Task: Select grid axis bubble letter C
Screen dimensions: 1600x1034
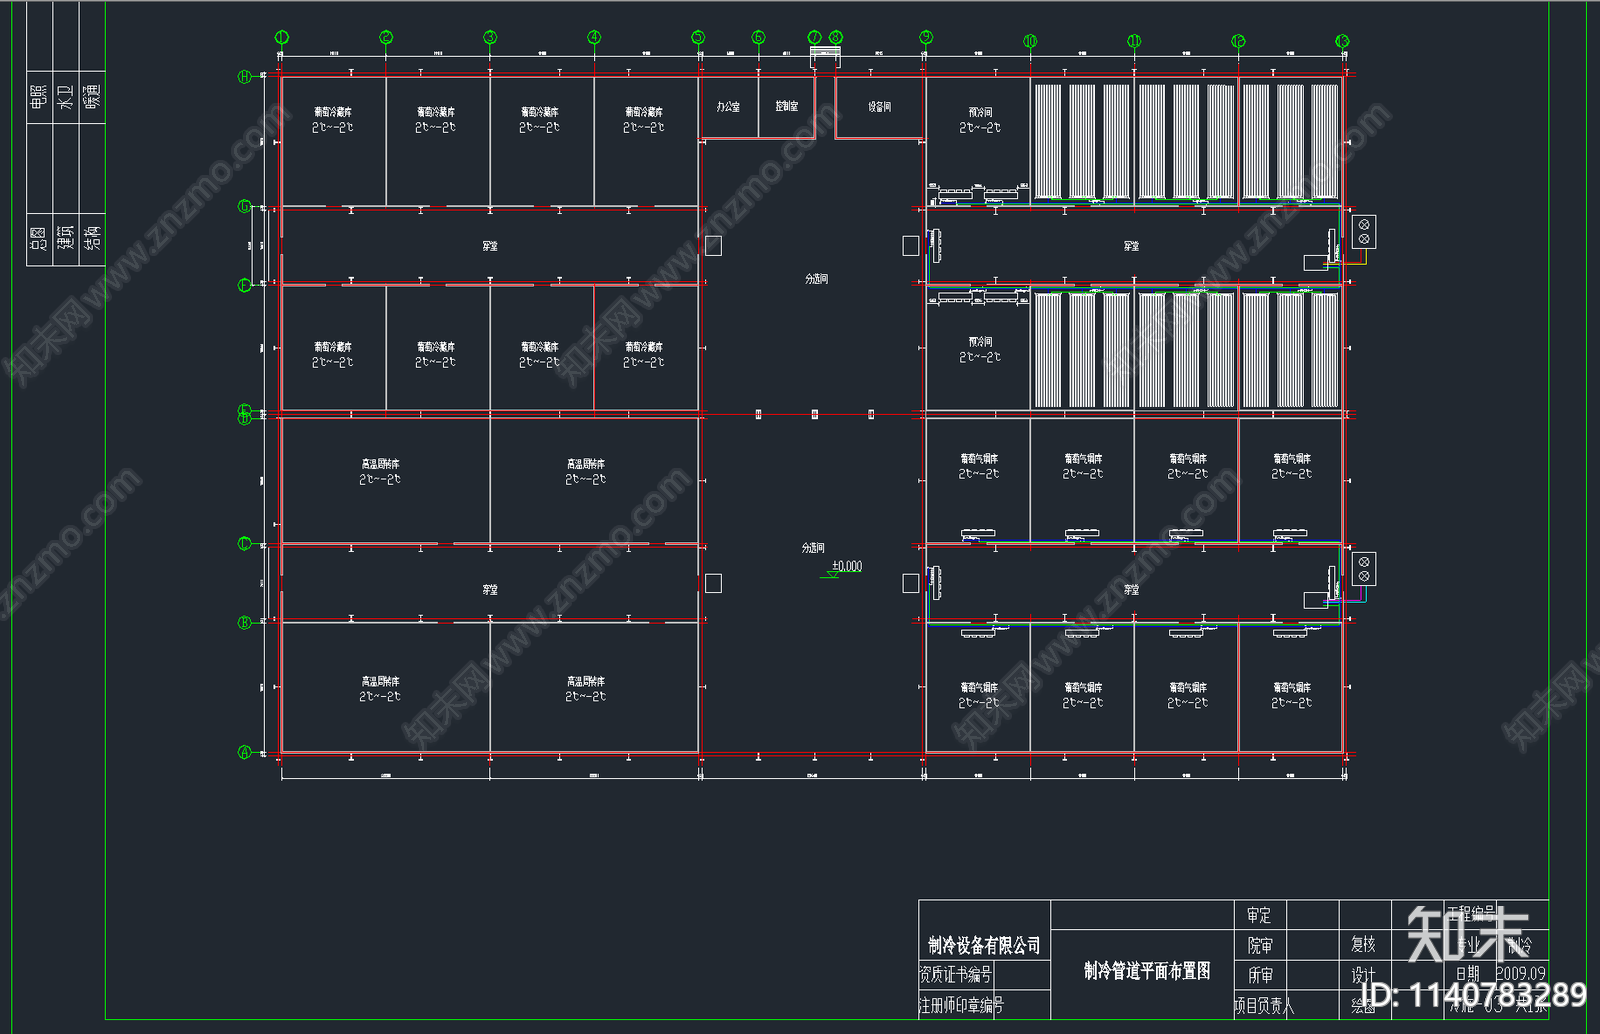Action: (244, 544)
